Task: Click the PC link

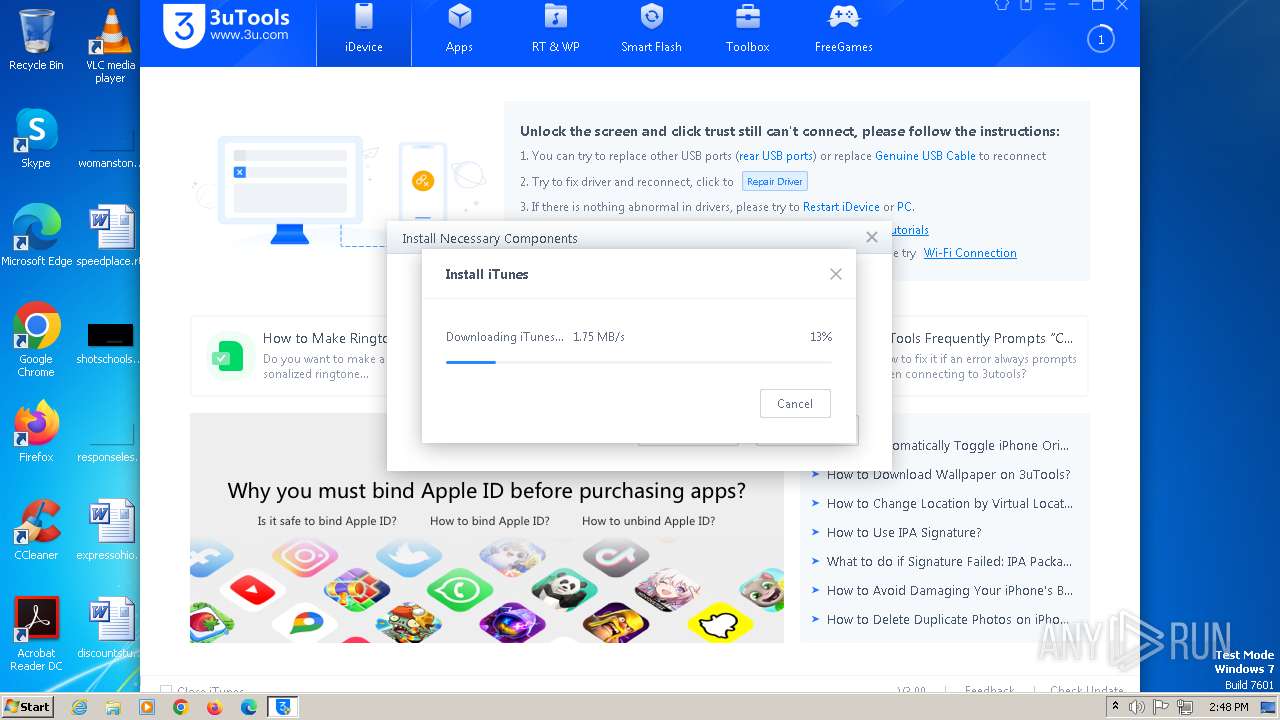Action: [904, 207]
